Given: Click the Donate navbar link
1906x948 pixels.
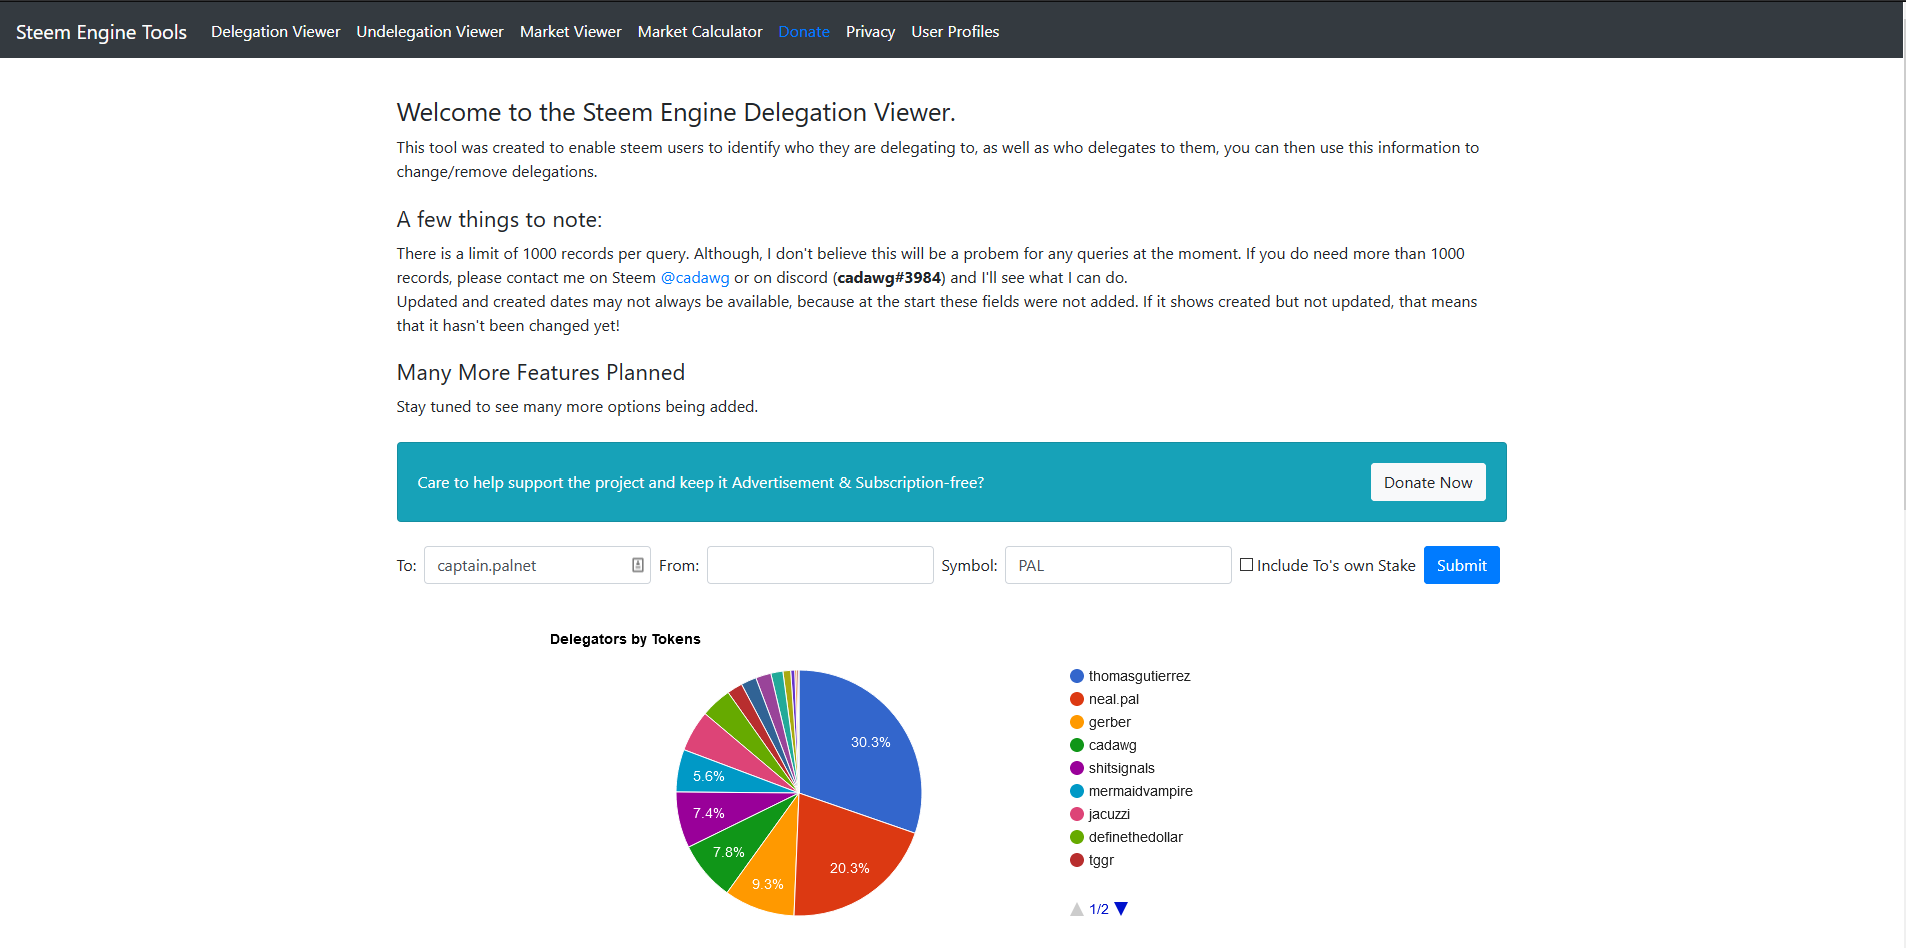Looking at the screenshot, I should (x=804, y=32).
